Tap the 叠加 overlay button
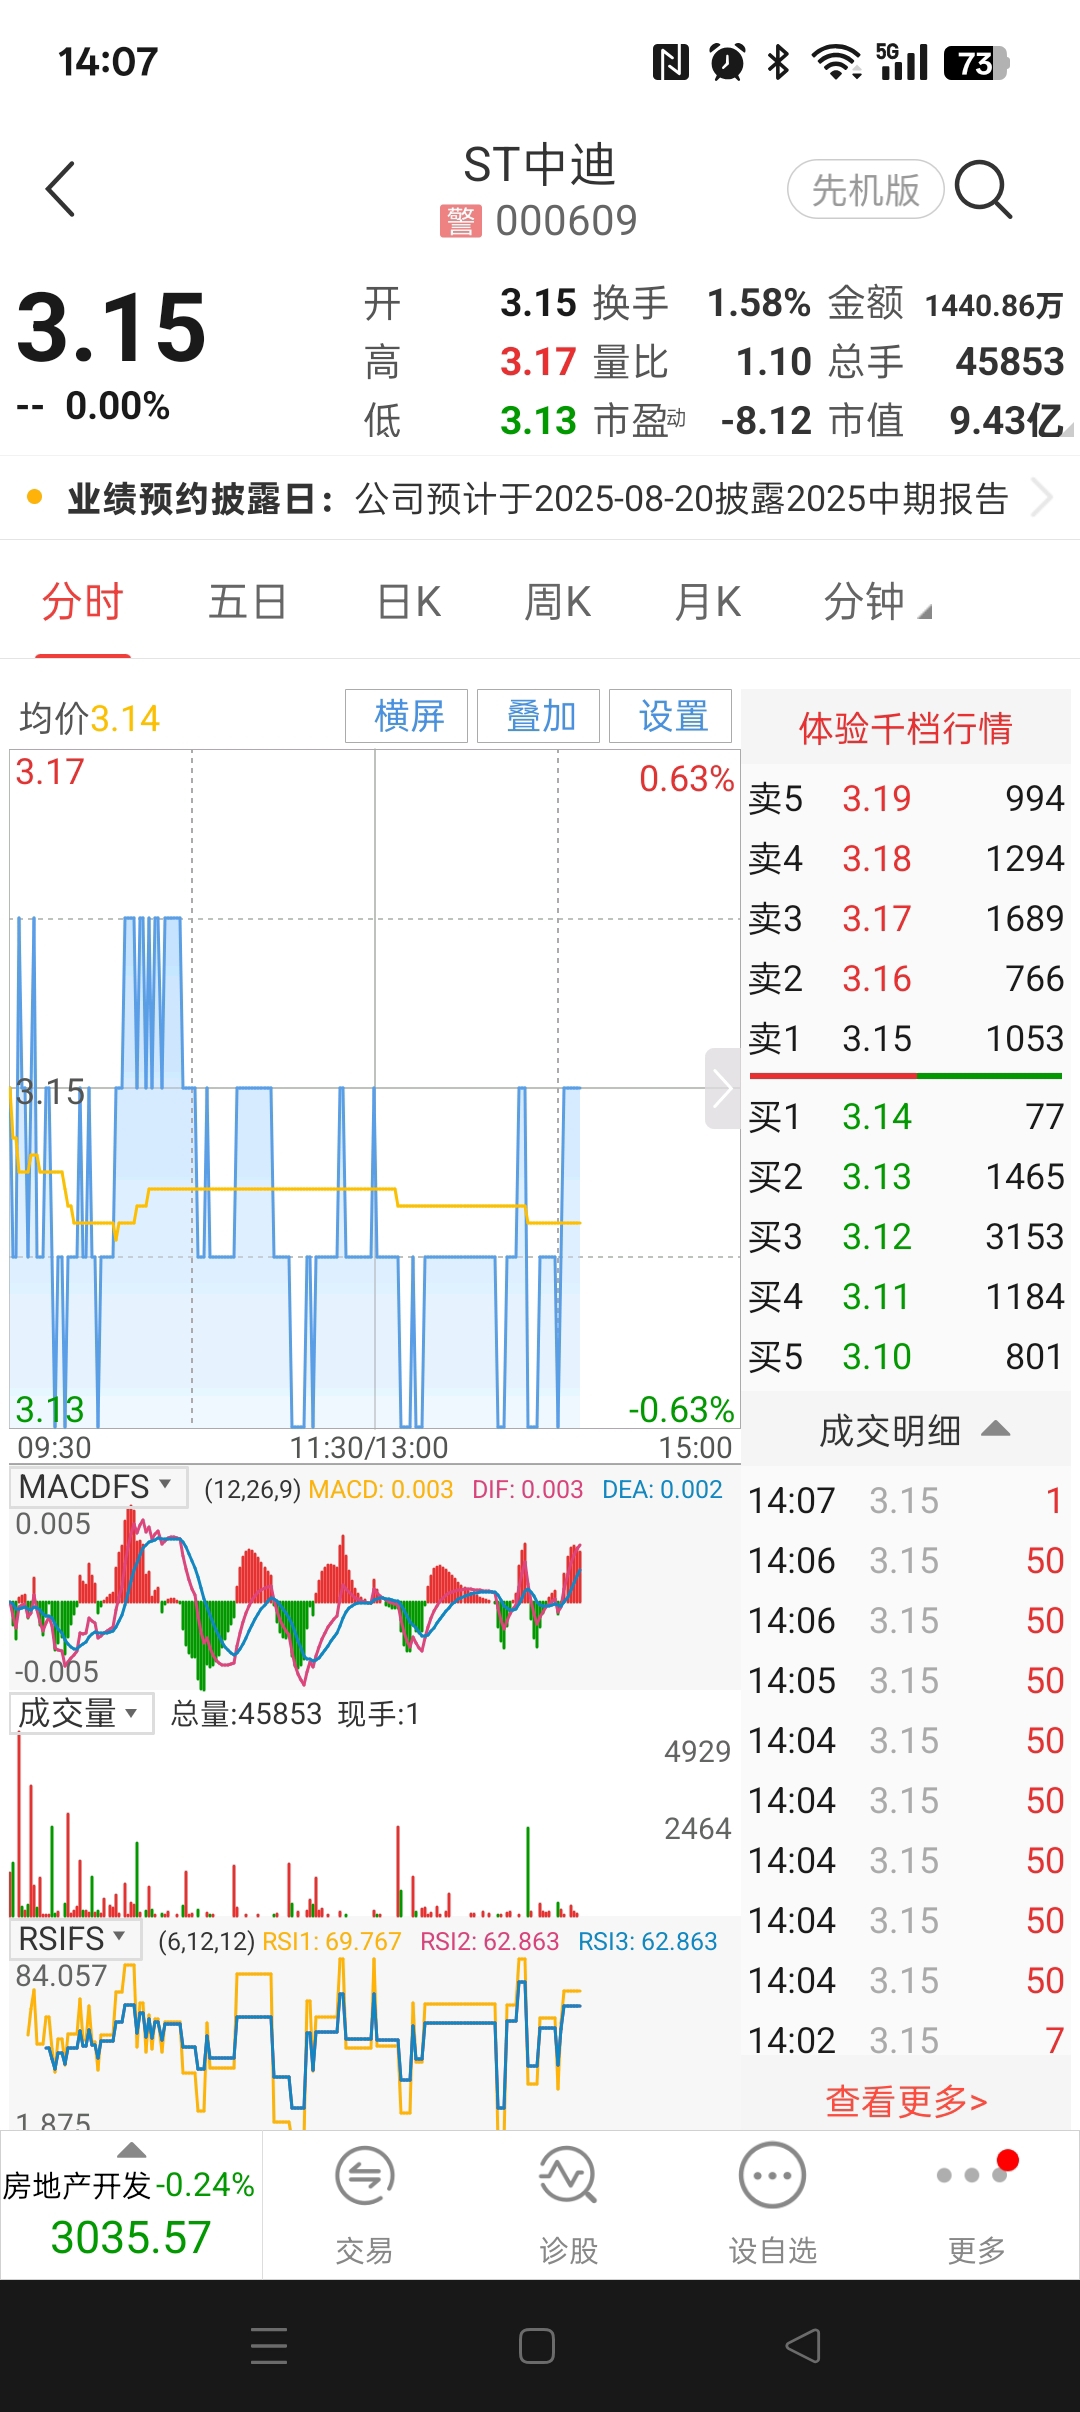 click(x=539, y=716)
